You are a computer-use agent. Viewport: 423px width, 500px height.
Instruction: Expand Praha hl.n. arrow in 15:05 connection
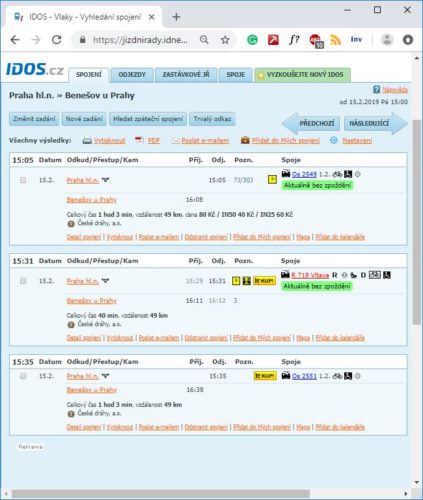(105, 180)
